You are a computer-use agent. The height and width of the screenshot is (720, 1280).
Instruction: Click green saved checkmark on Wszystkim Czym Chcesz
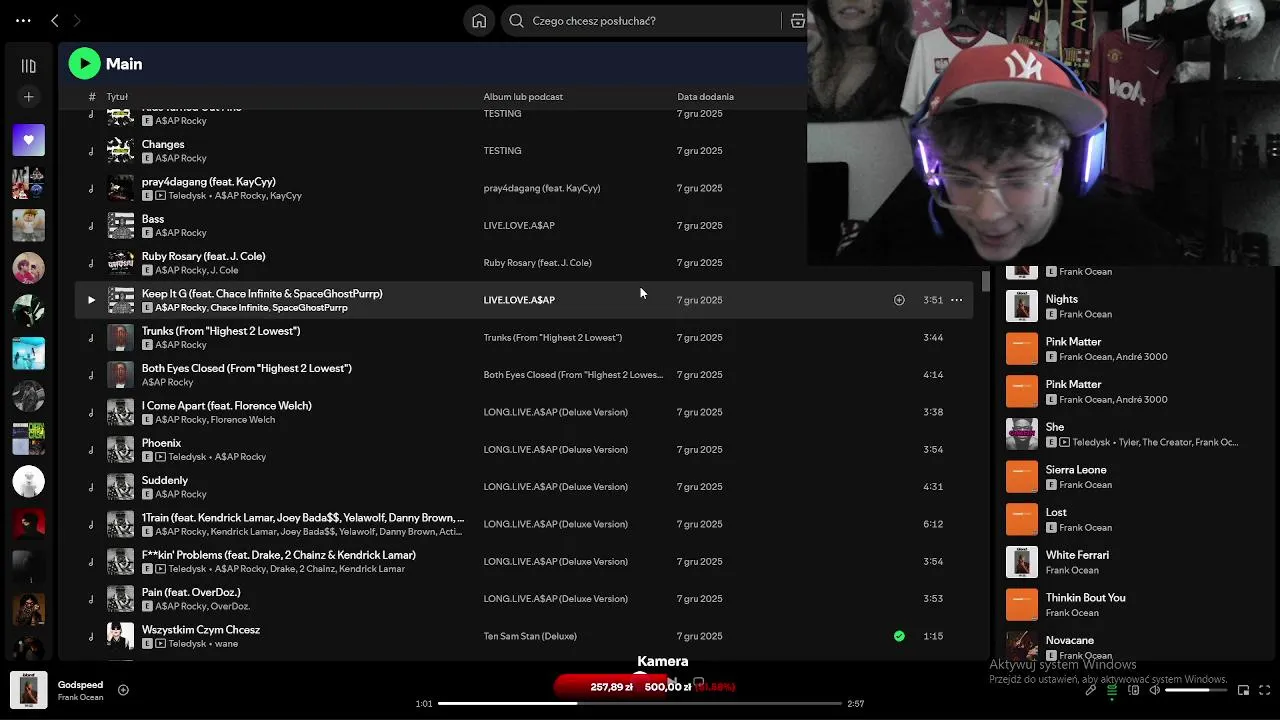[899, 636]
